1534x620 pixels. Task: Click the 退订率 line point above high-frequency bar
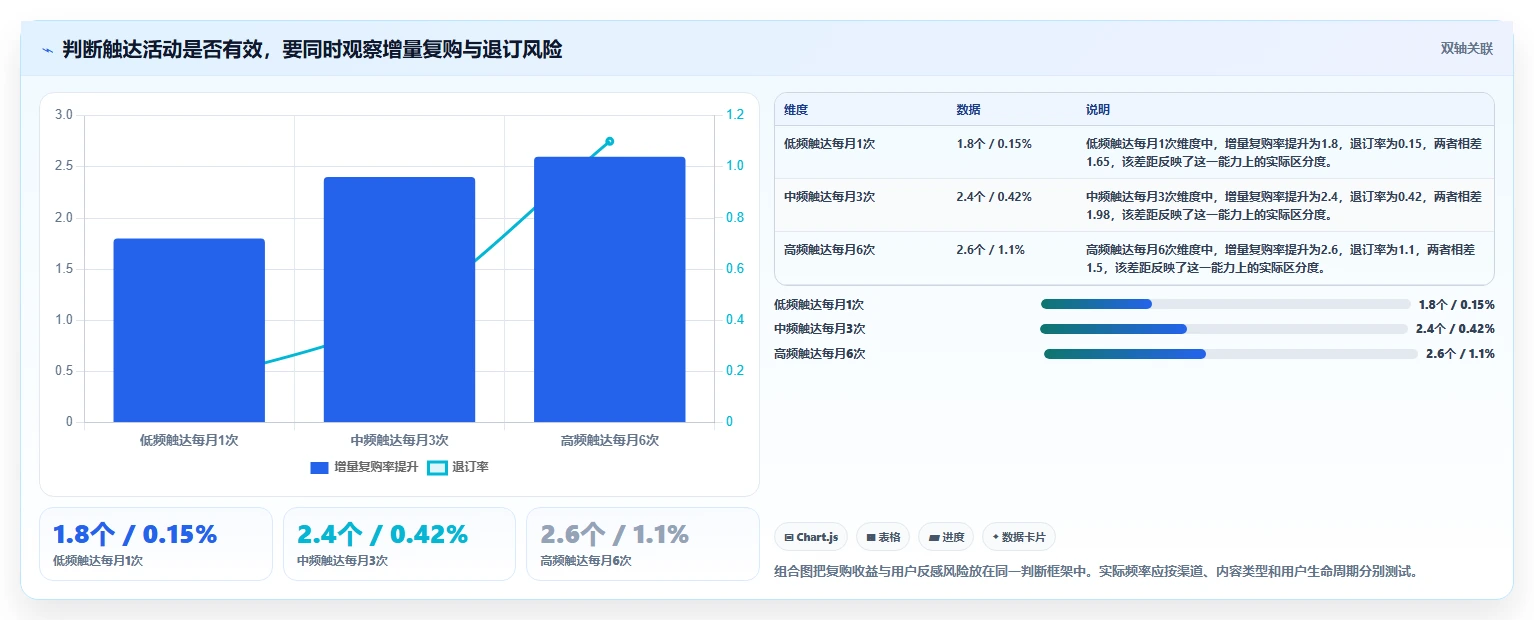pyautogui.click(x=609, y=141)
